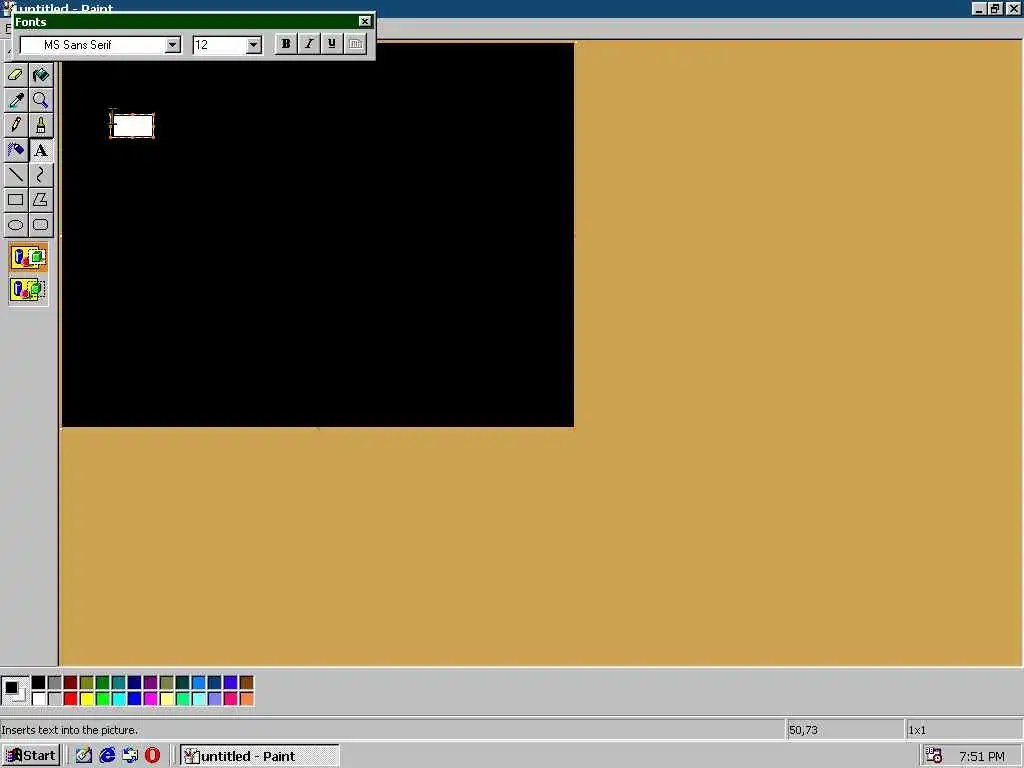Screen dimensions: 1024x768
Task: Click the first Quick Launch icon beside Start
Action: pos(84,756)
